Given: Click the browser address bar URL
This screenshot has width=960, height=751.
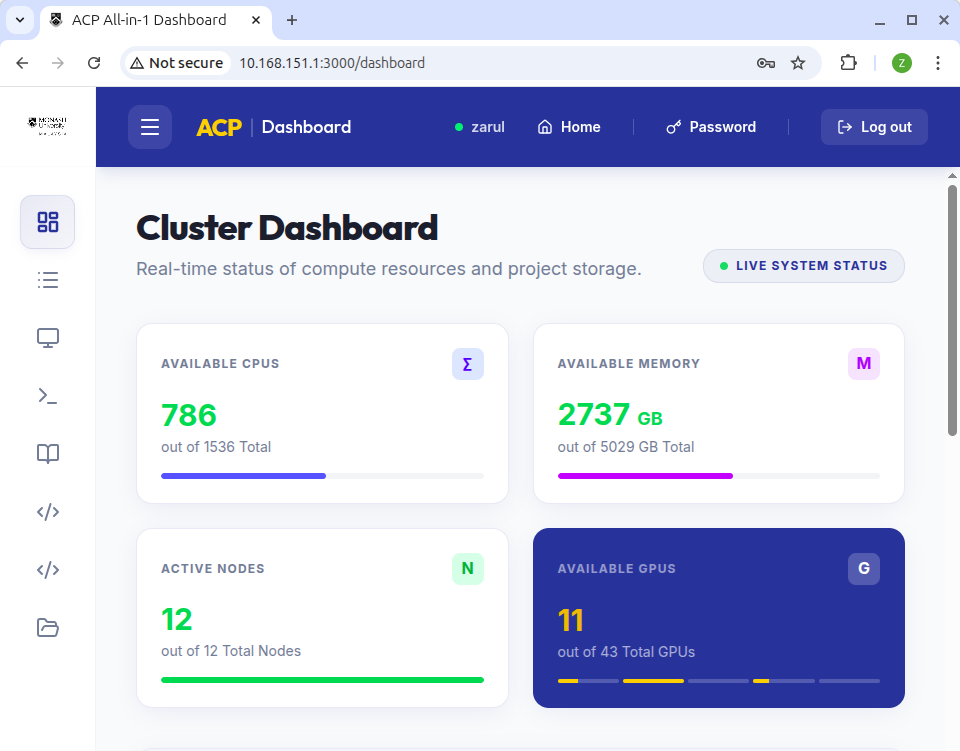Looking at the screenshot, I should (x=332, y=63).
